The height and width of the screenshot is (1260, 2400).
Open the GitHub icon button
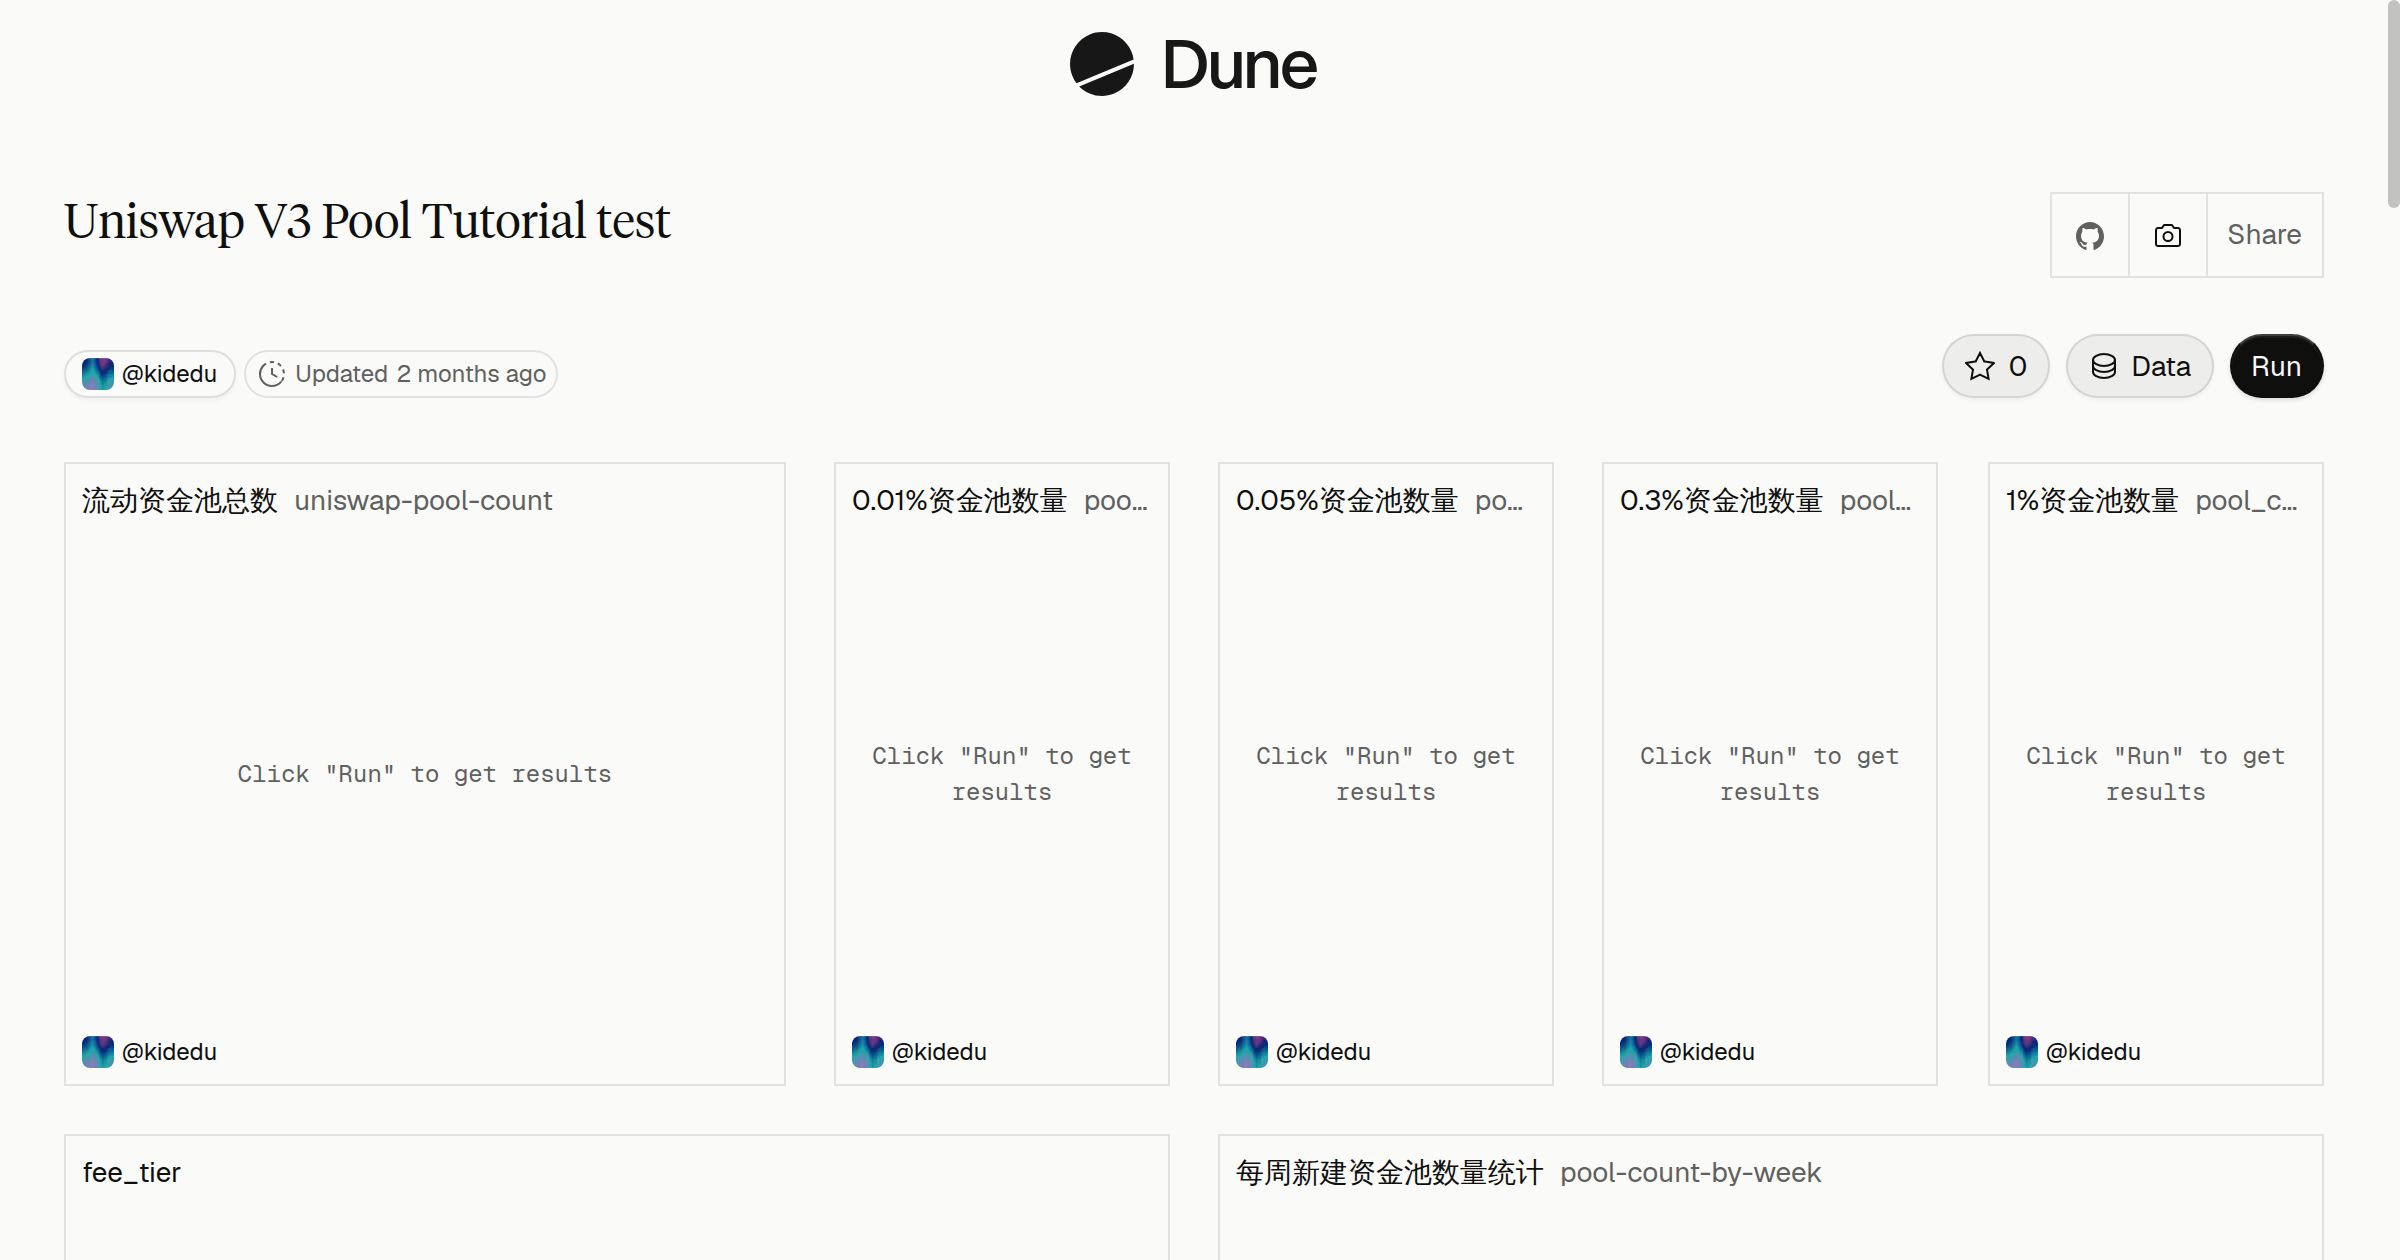pos(2089,235)
